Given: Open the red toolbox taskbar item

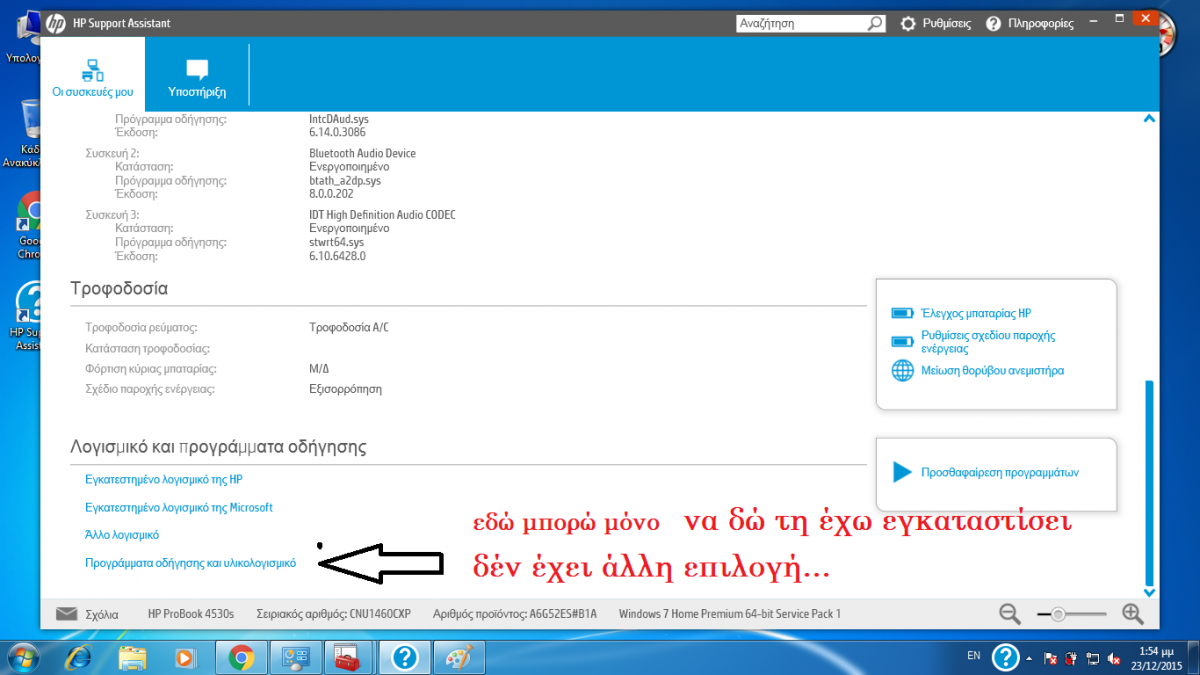Looking at the screenshot, I should 349,657.
